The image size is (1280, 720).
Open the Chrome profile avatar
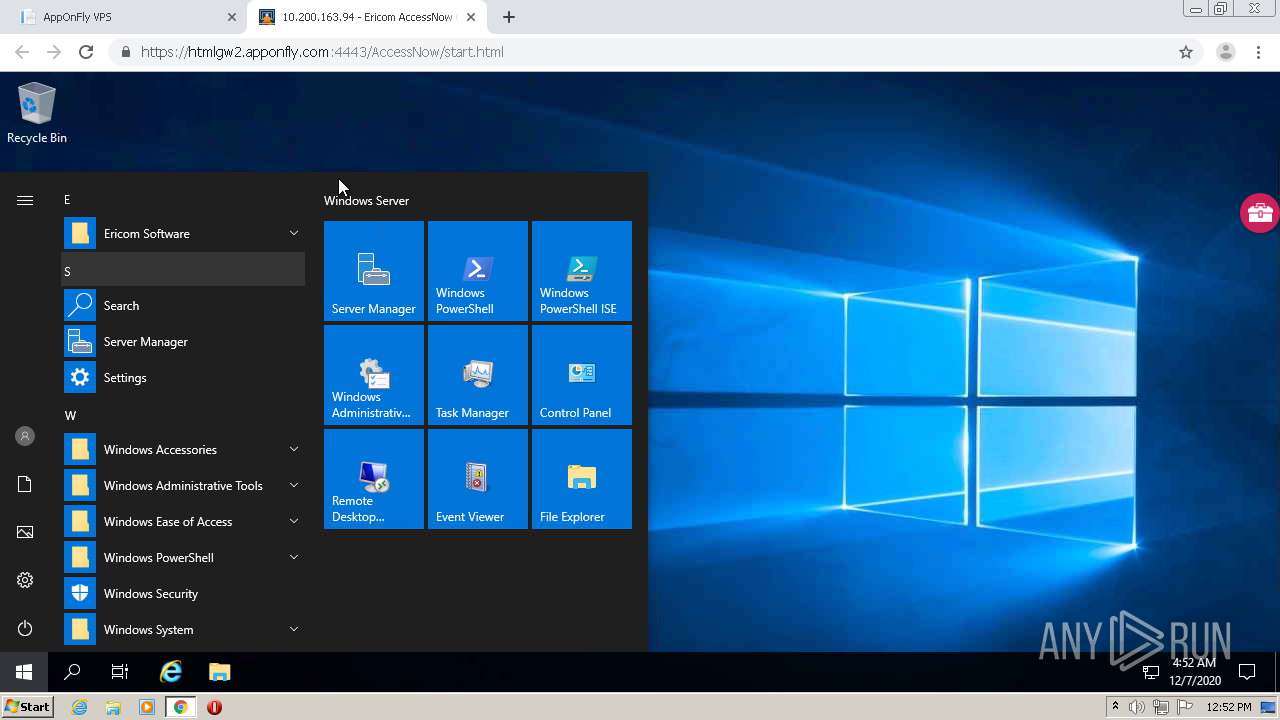[x=1225, y=52]
